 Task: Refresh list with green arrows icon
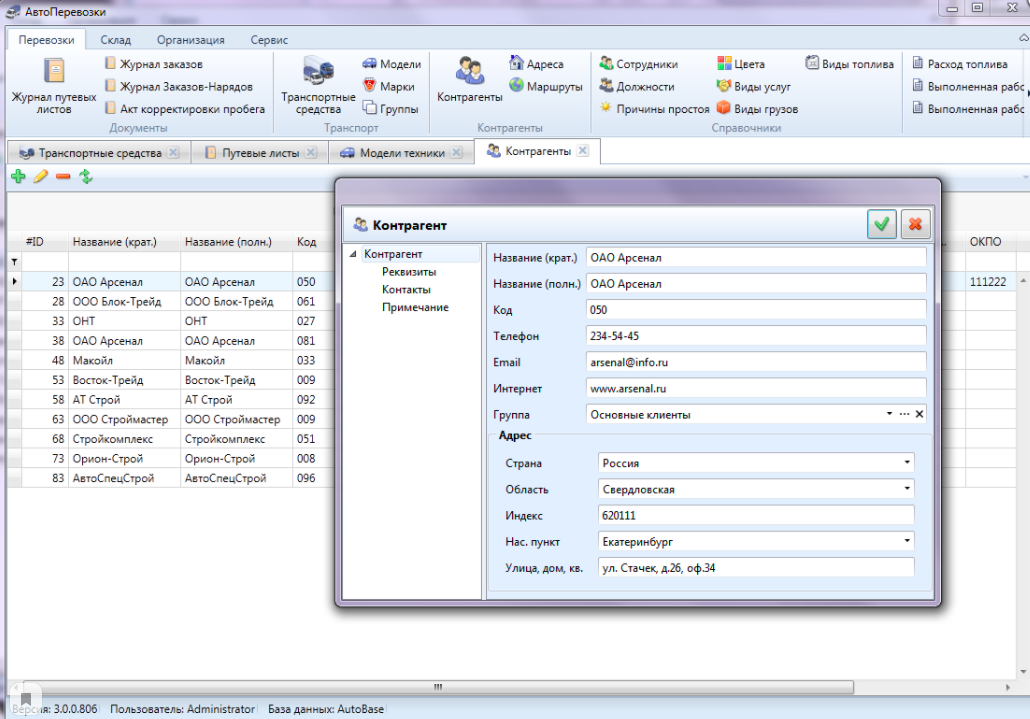(85, 176)
